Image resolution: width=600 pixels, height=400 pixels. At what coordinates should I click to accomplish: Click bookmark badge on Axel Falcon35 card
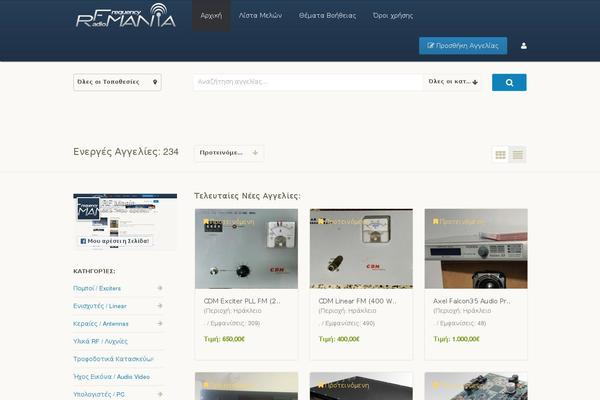[435, 221]
